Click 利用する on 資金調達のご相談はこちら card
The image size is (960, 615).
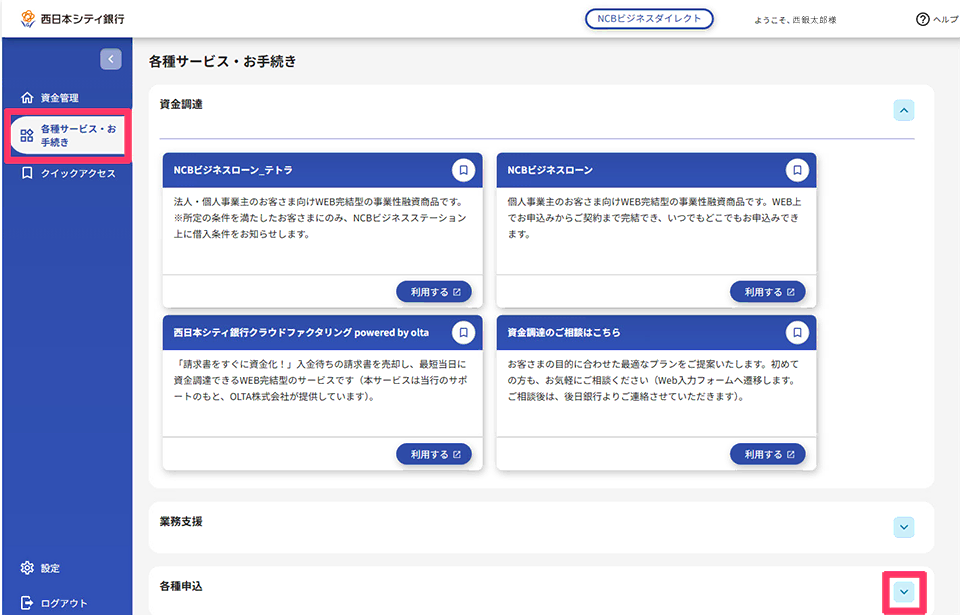click(768, 454)
